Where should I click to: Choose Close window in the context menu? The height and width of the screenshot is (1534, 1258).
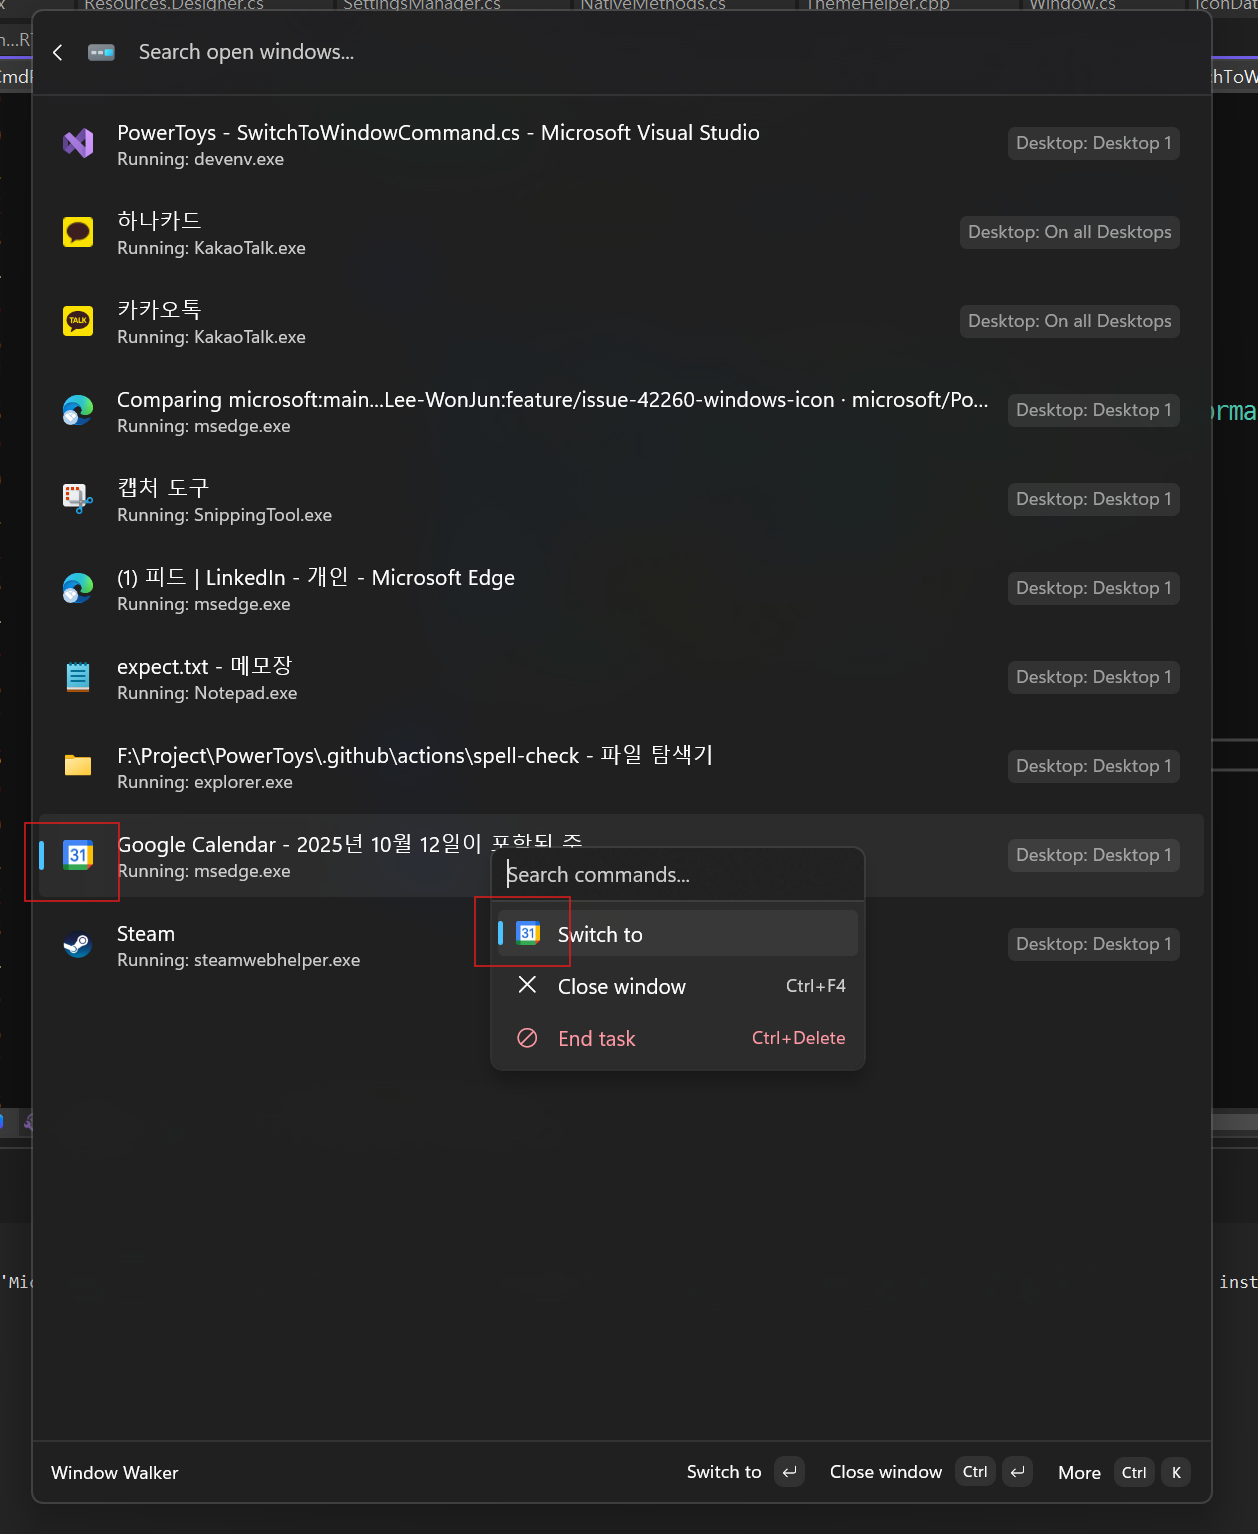click(678, 986)
